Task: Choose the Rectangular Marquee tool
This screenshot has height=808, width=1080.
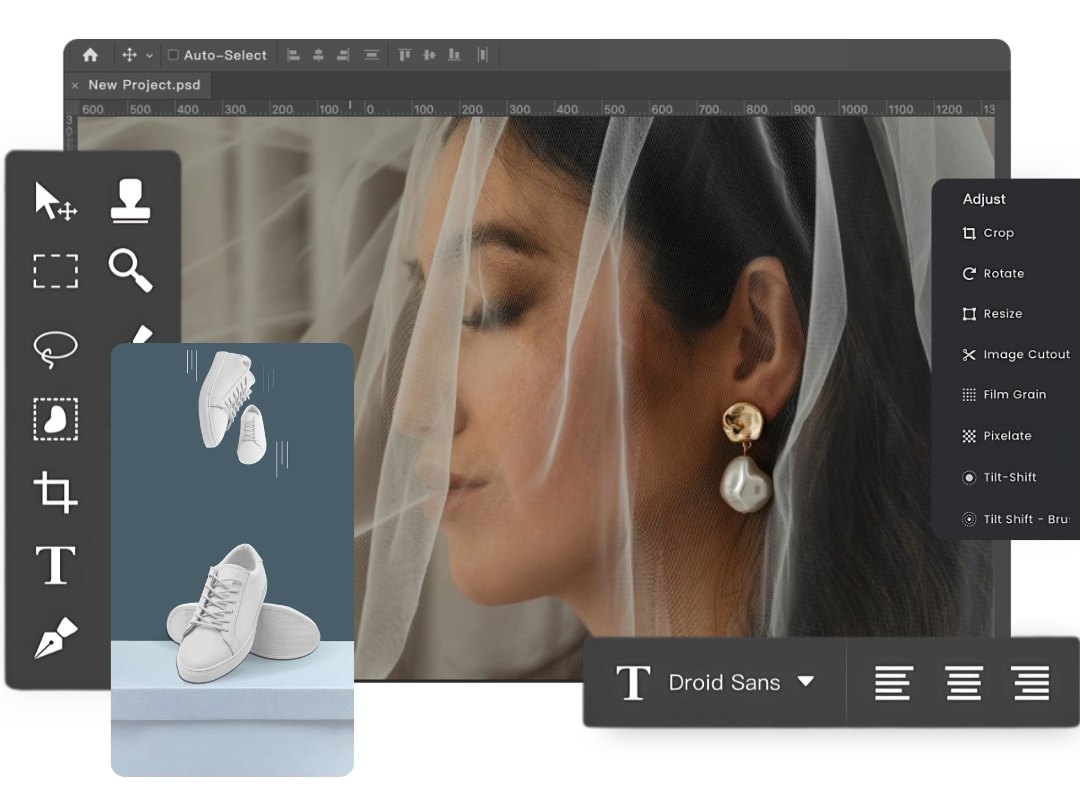Action: coord(55,271)
